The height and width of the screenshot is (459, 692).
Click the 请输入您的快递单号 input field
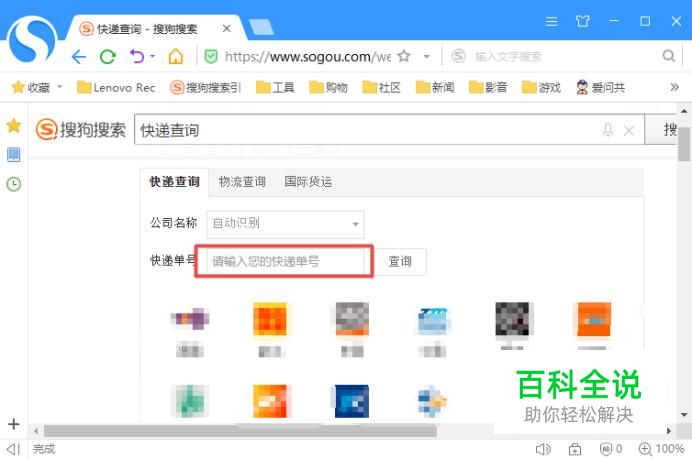coord(284,261)
